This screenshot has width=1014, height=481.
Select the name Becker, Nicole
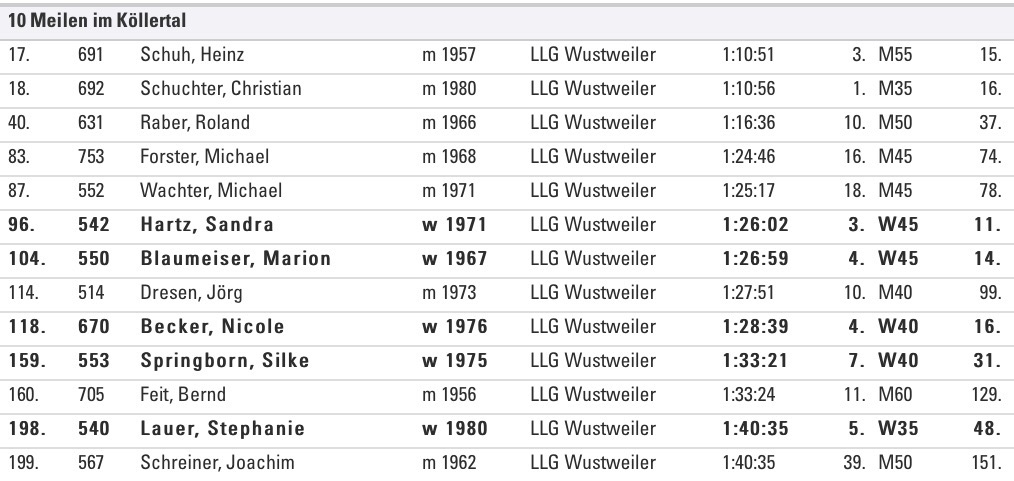click(x=212, y=326)
